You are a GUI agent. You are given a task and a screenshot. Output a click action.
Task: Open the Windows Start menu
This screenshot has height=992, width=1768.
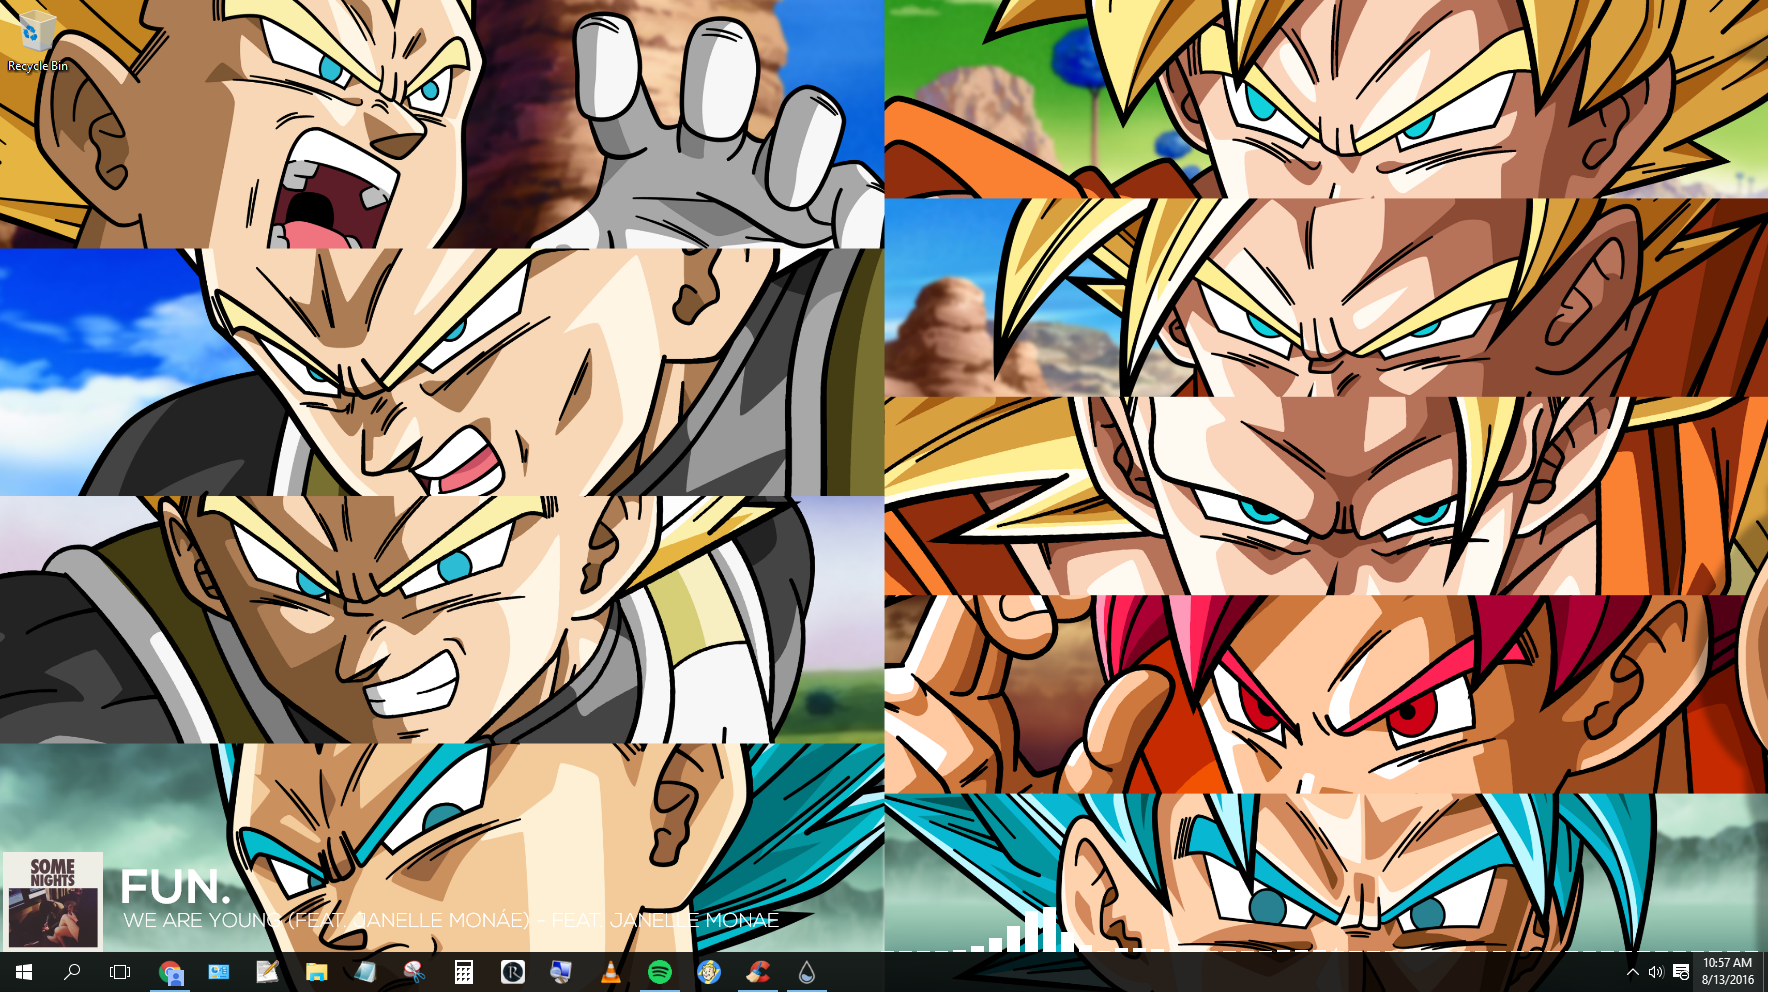pos(24,972)
